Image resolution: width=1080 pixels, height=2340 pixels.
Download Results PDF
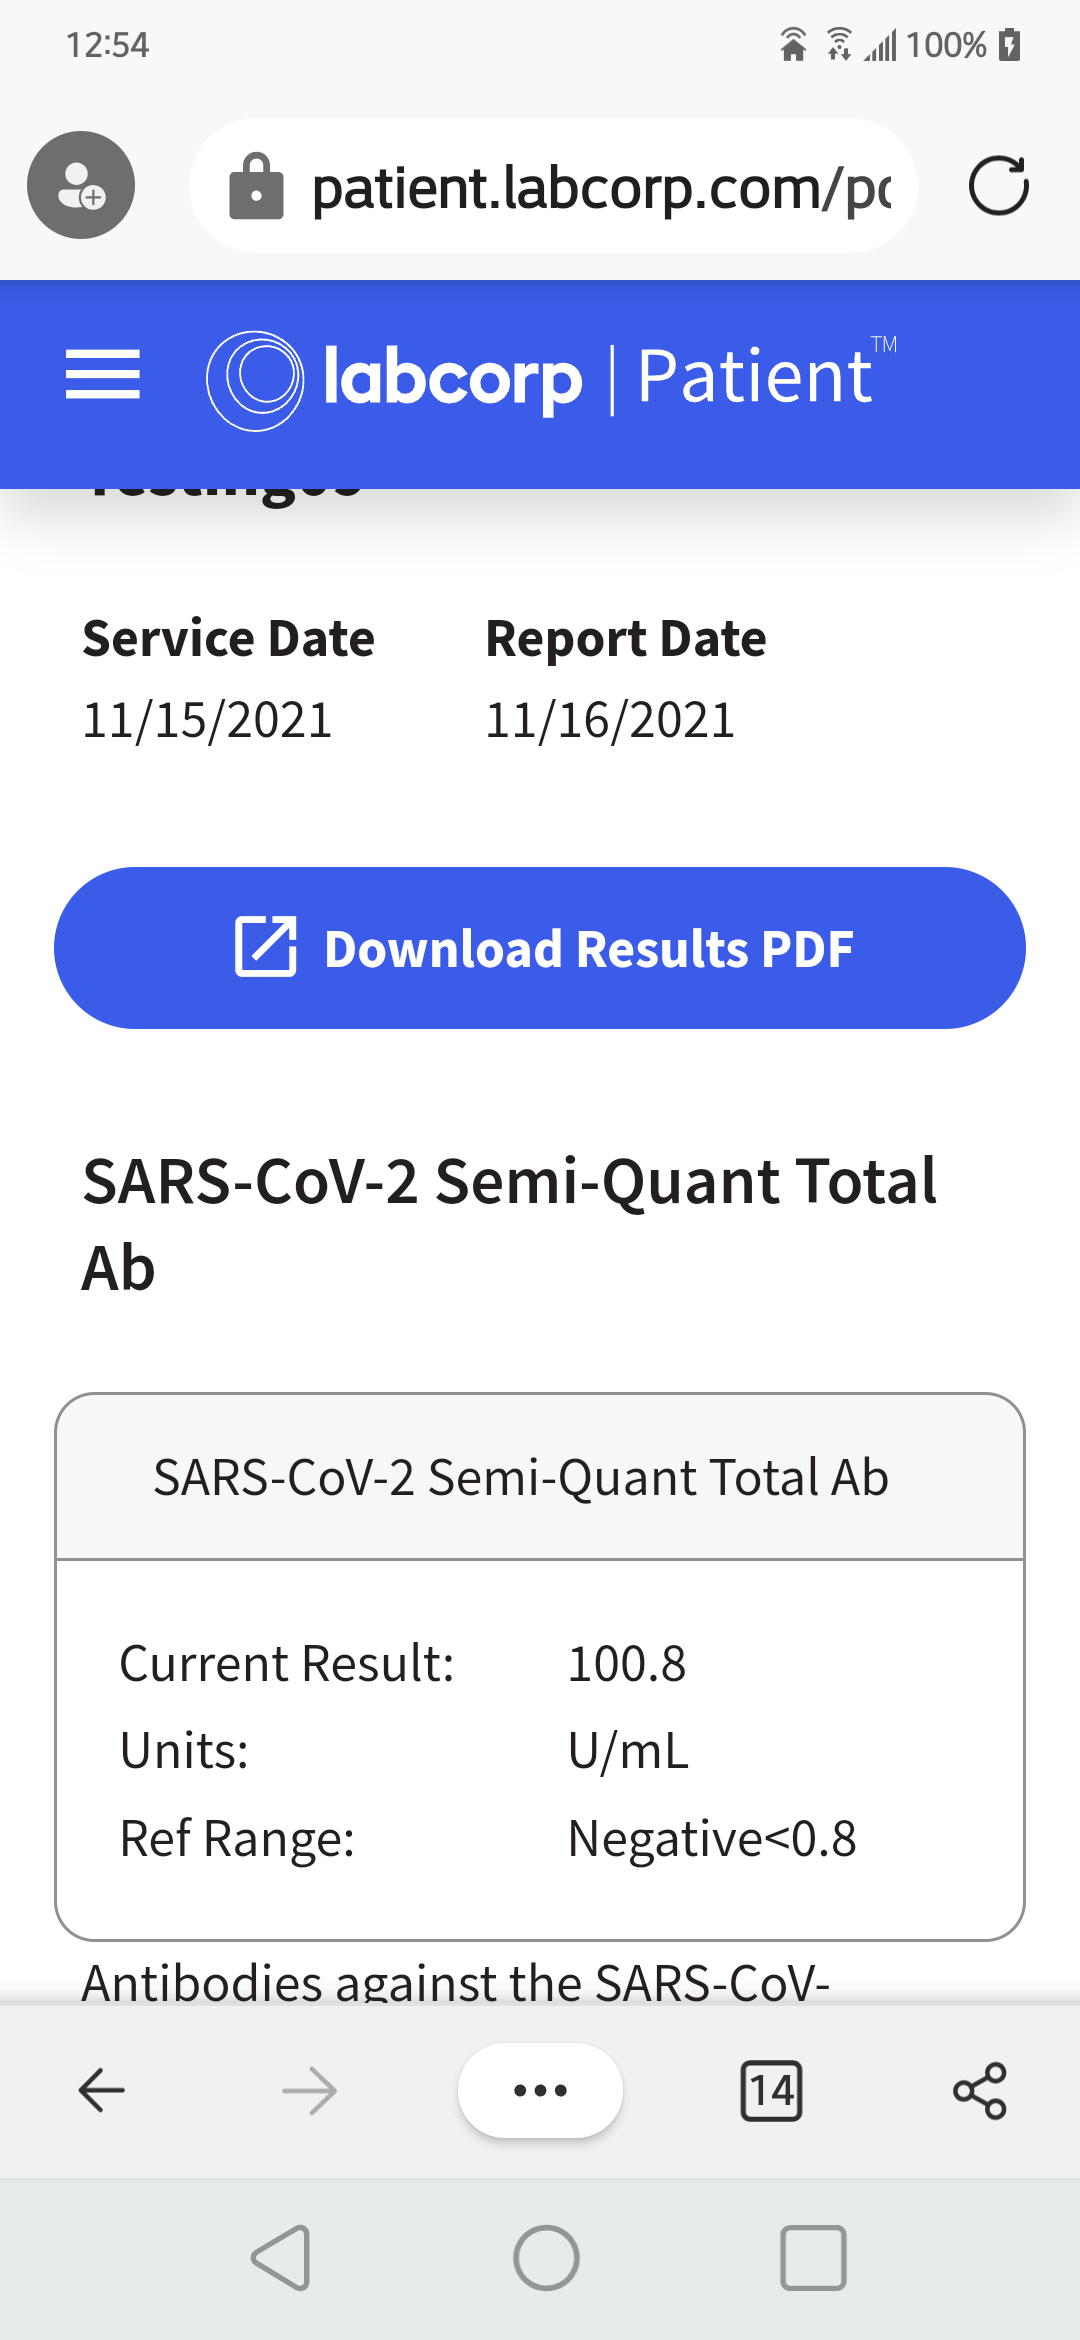tap(540, 948)
